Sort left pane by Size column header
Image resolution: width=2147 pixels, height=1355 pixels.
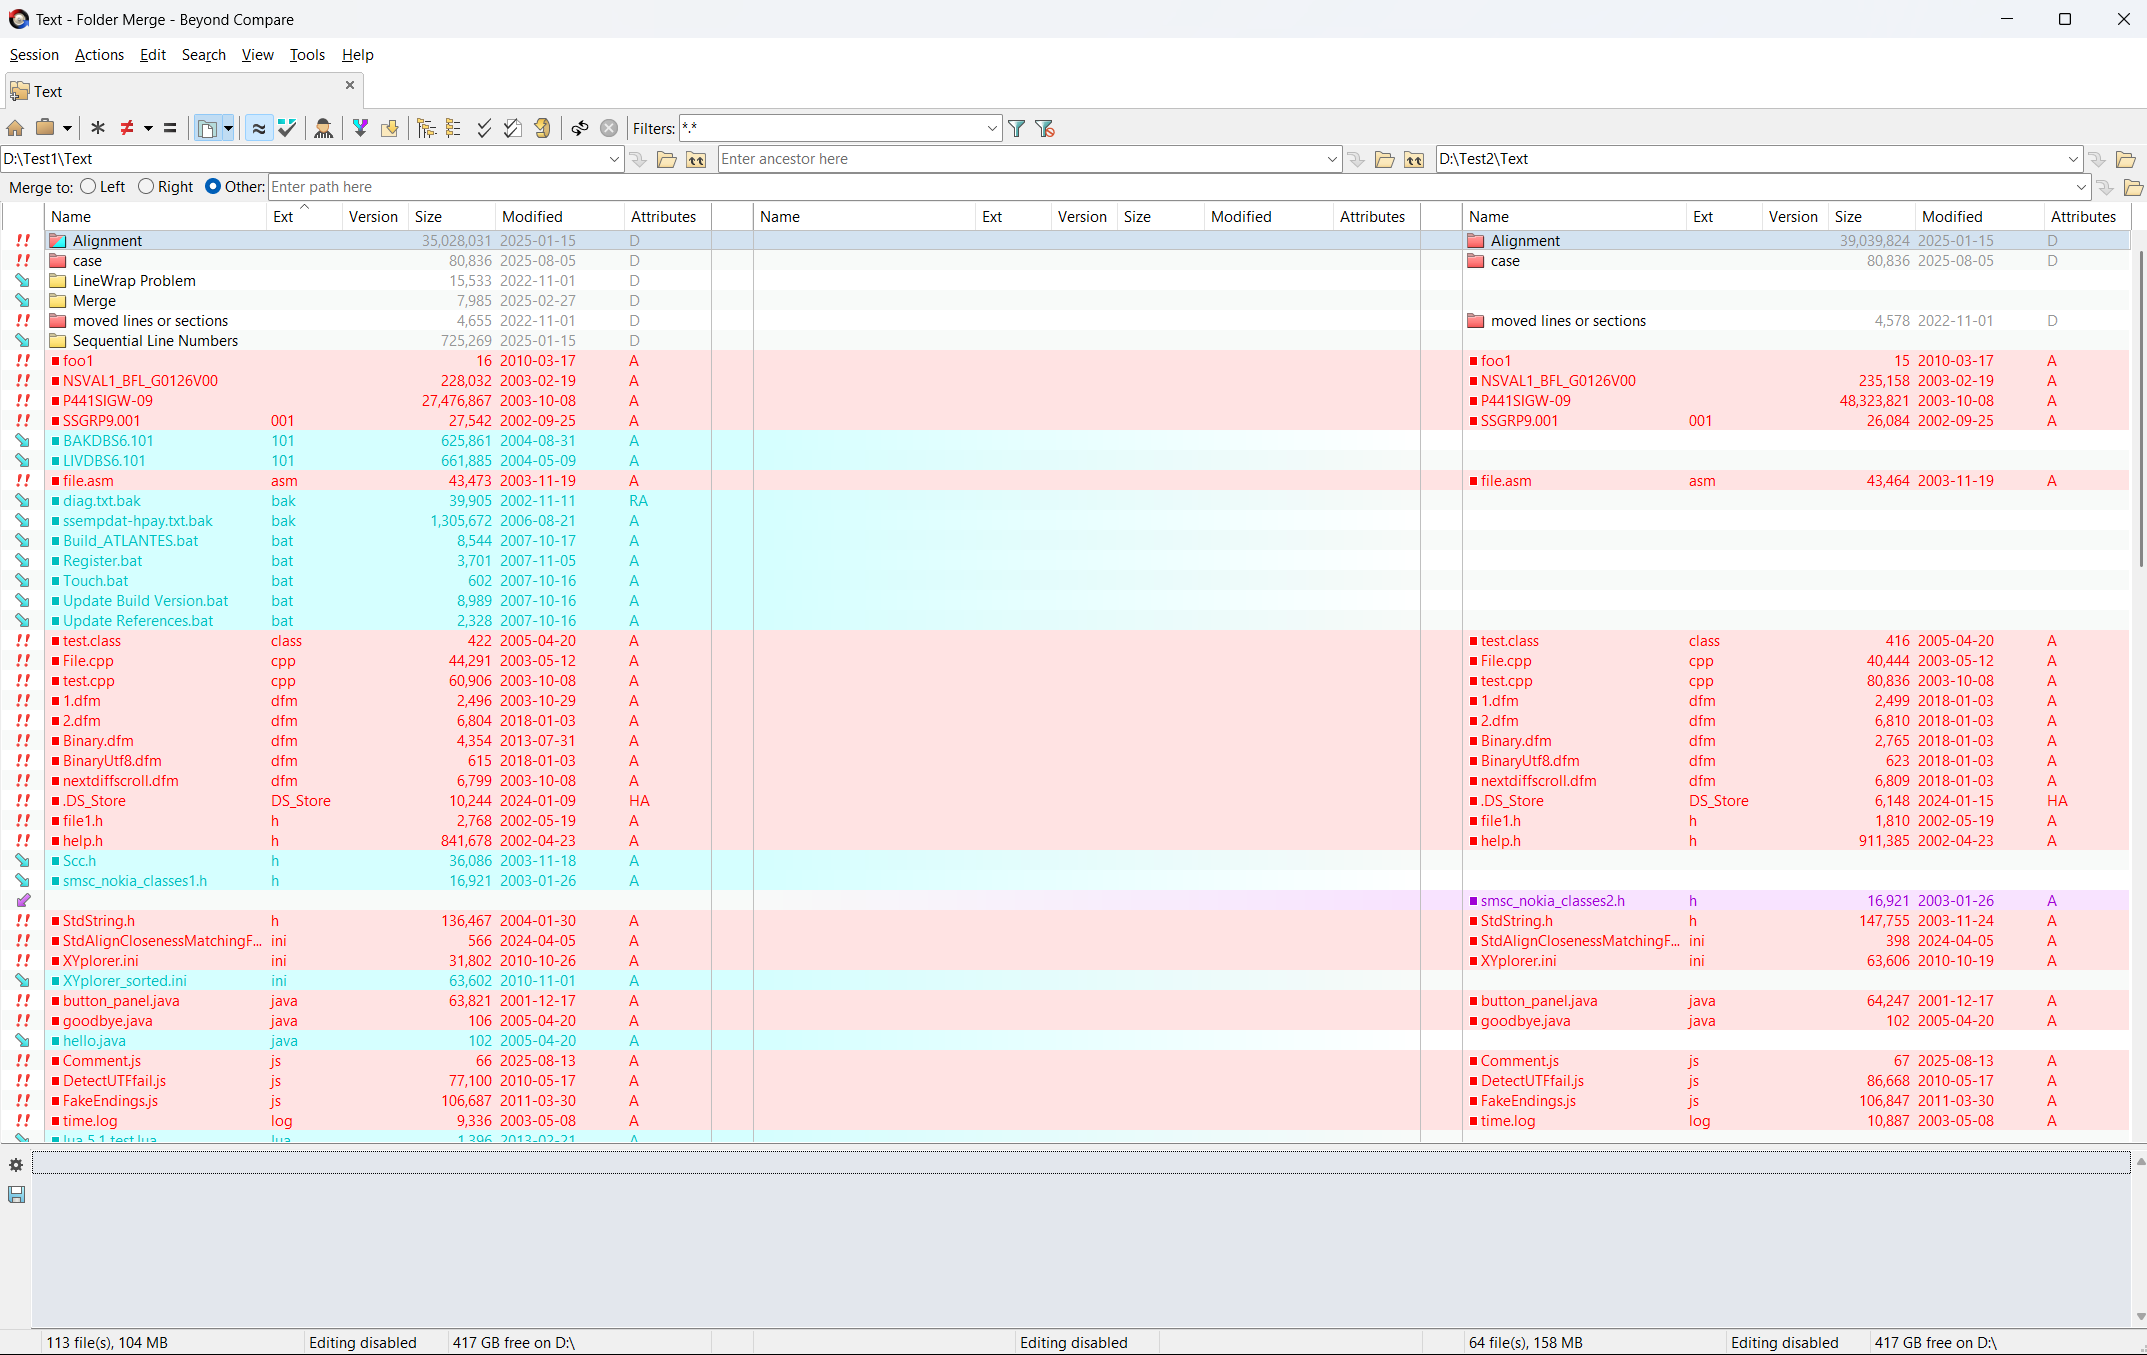click(452, 217)
